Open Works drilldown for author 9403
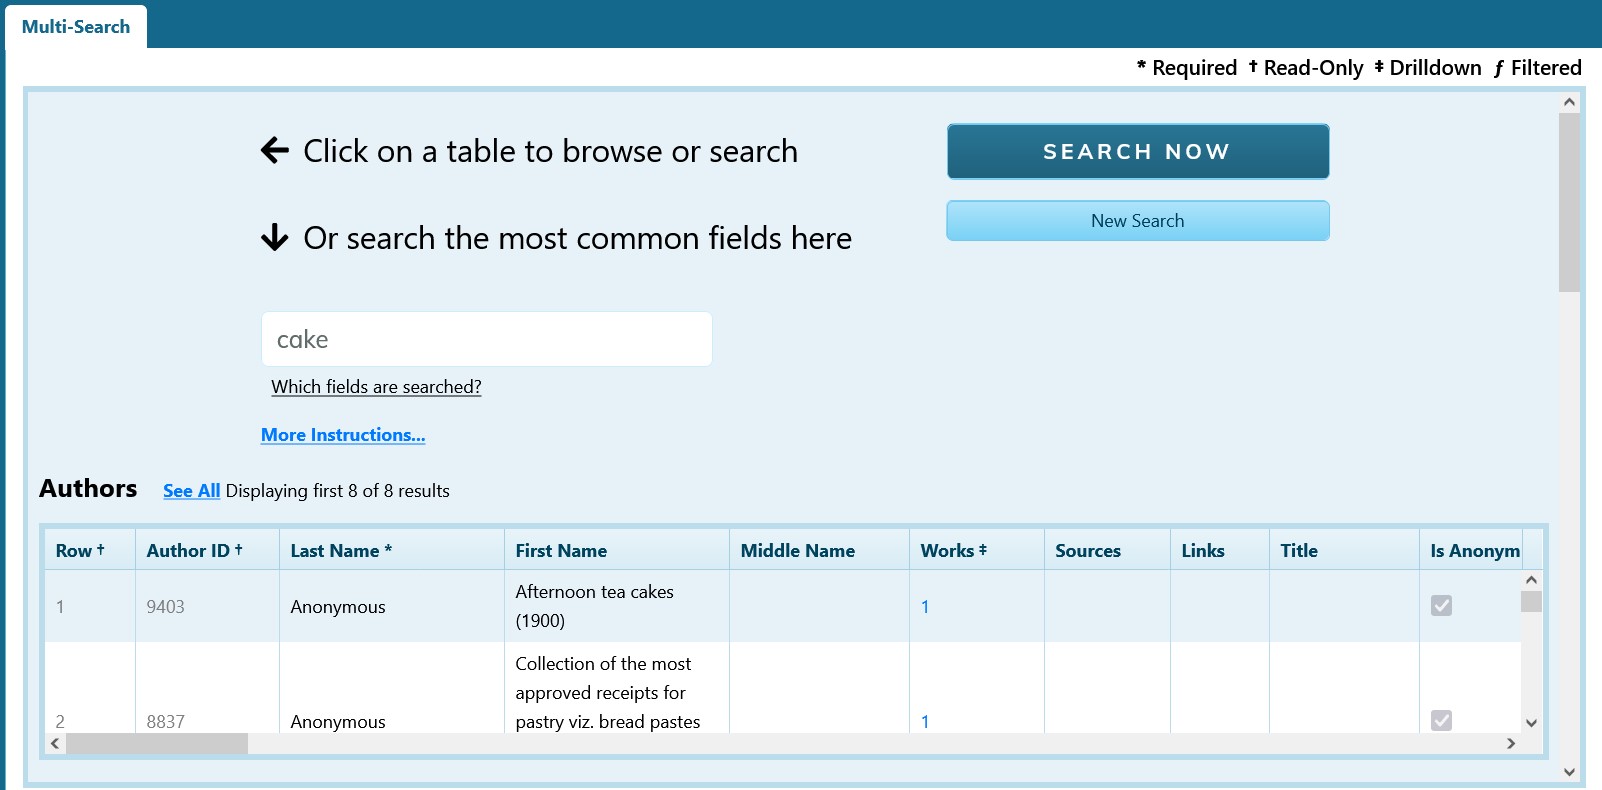Screen dimensions: 1602x790 pos(925,607)
